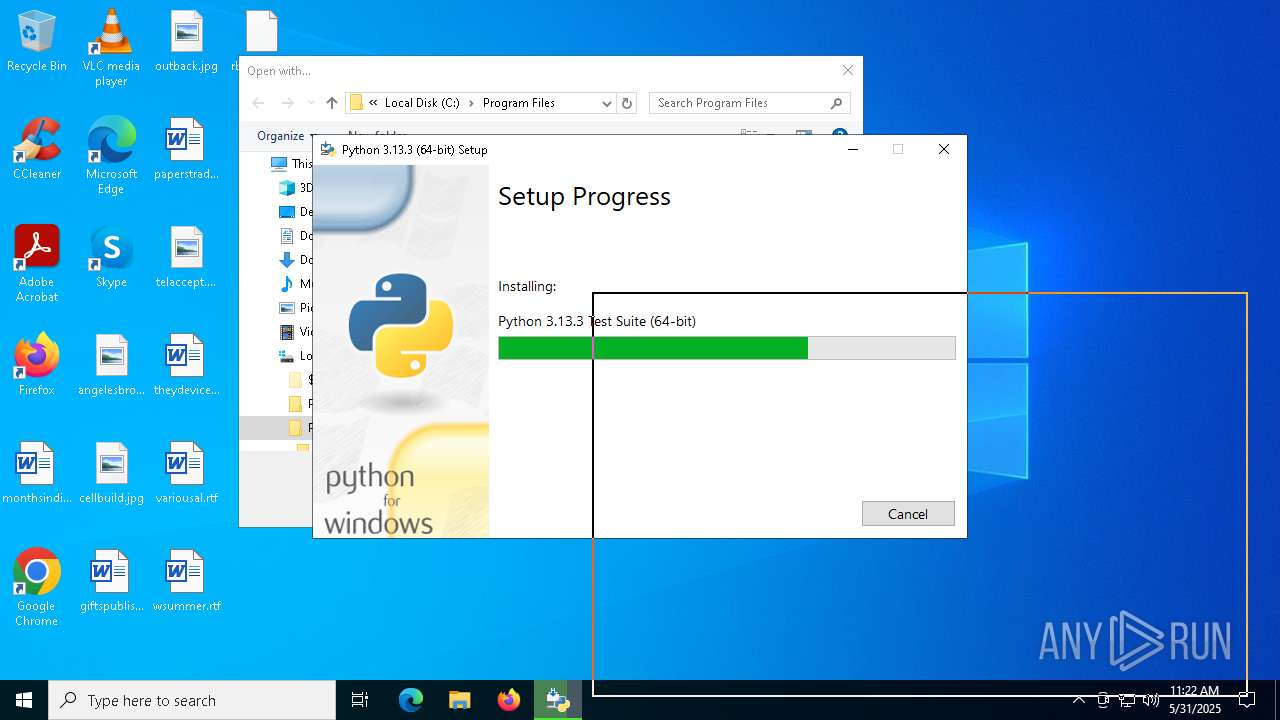Select the cellbuild.jpg desktop file

[111, 473]
